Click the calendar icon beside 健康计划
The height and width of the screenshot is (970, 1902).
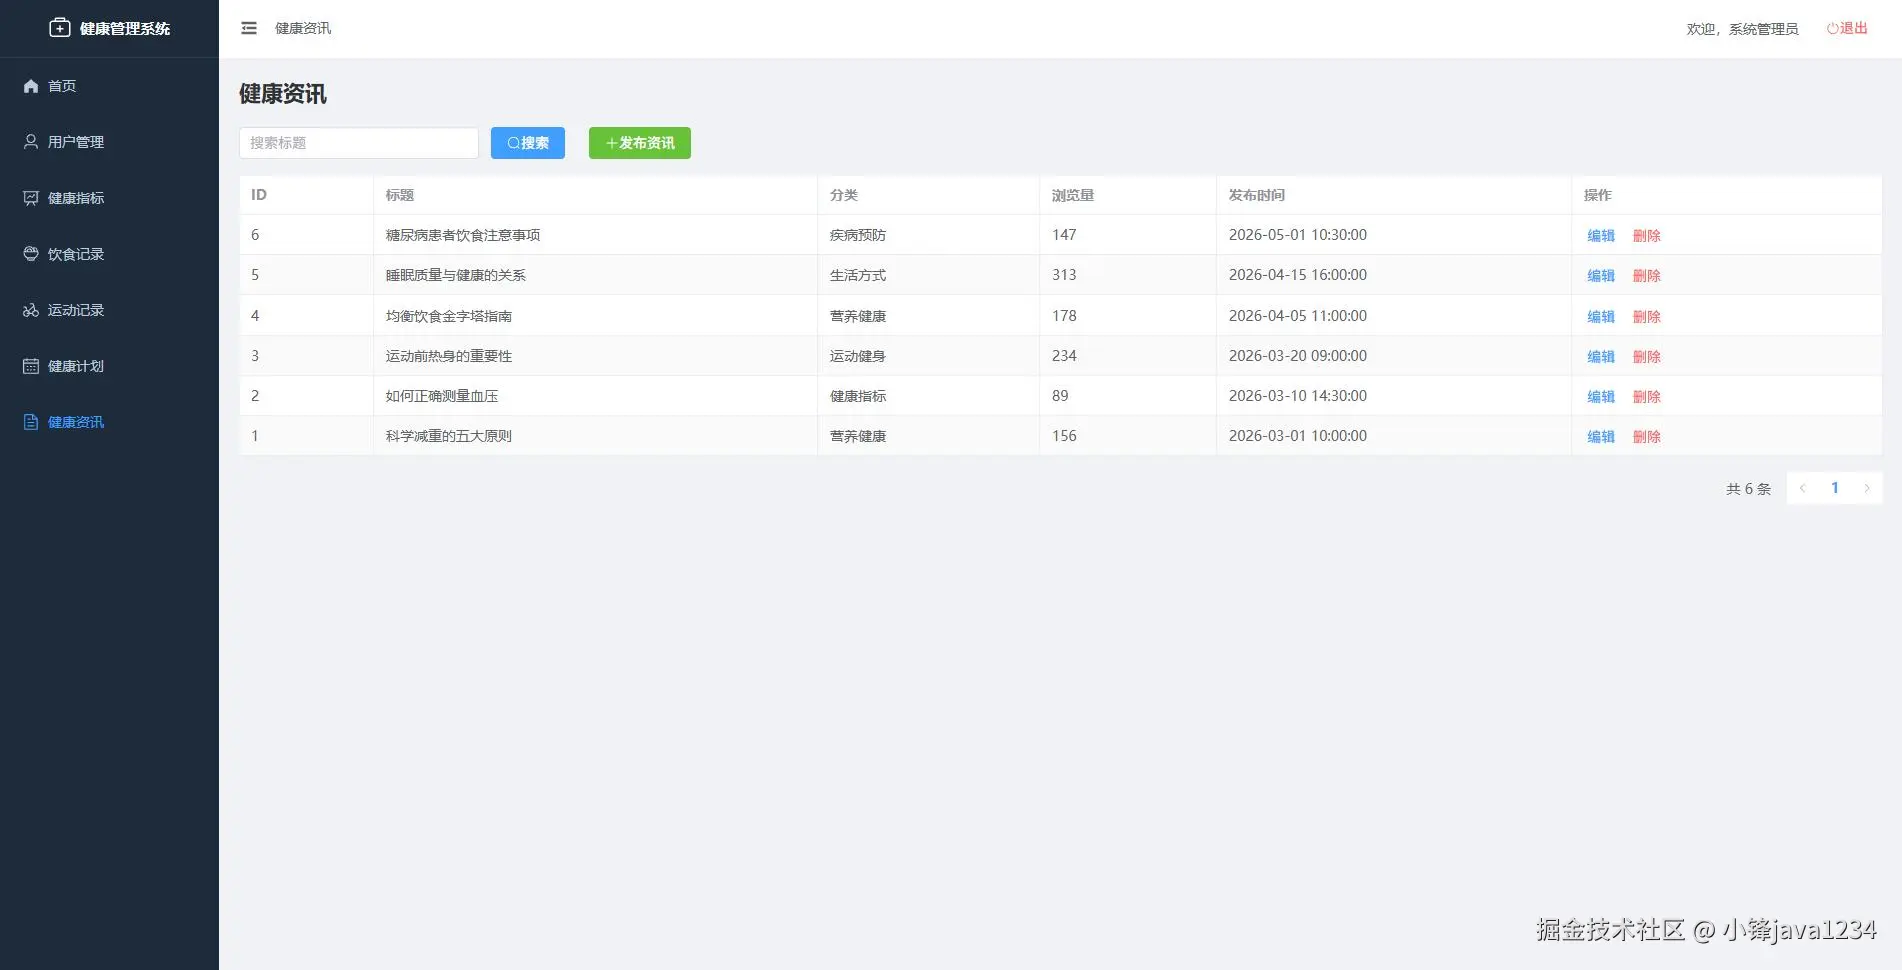coord(31,366)
